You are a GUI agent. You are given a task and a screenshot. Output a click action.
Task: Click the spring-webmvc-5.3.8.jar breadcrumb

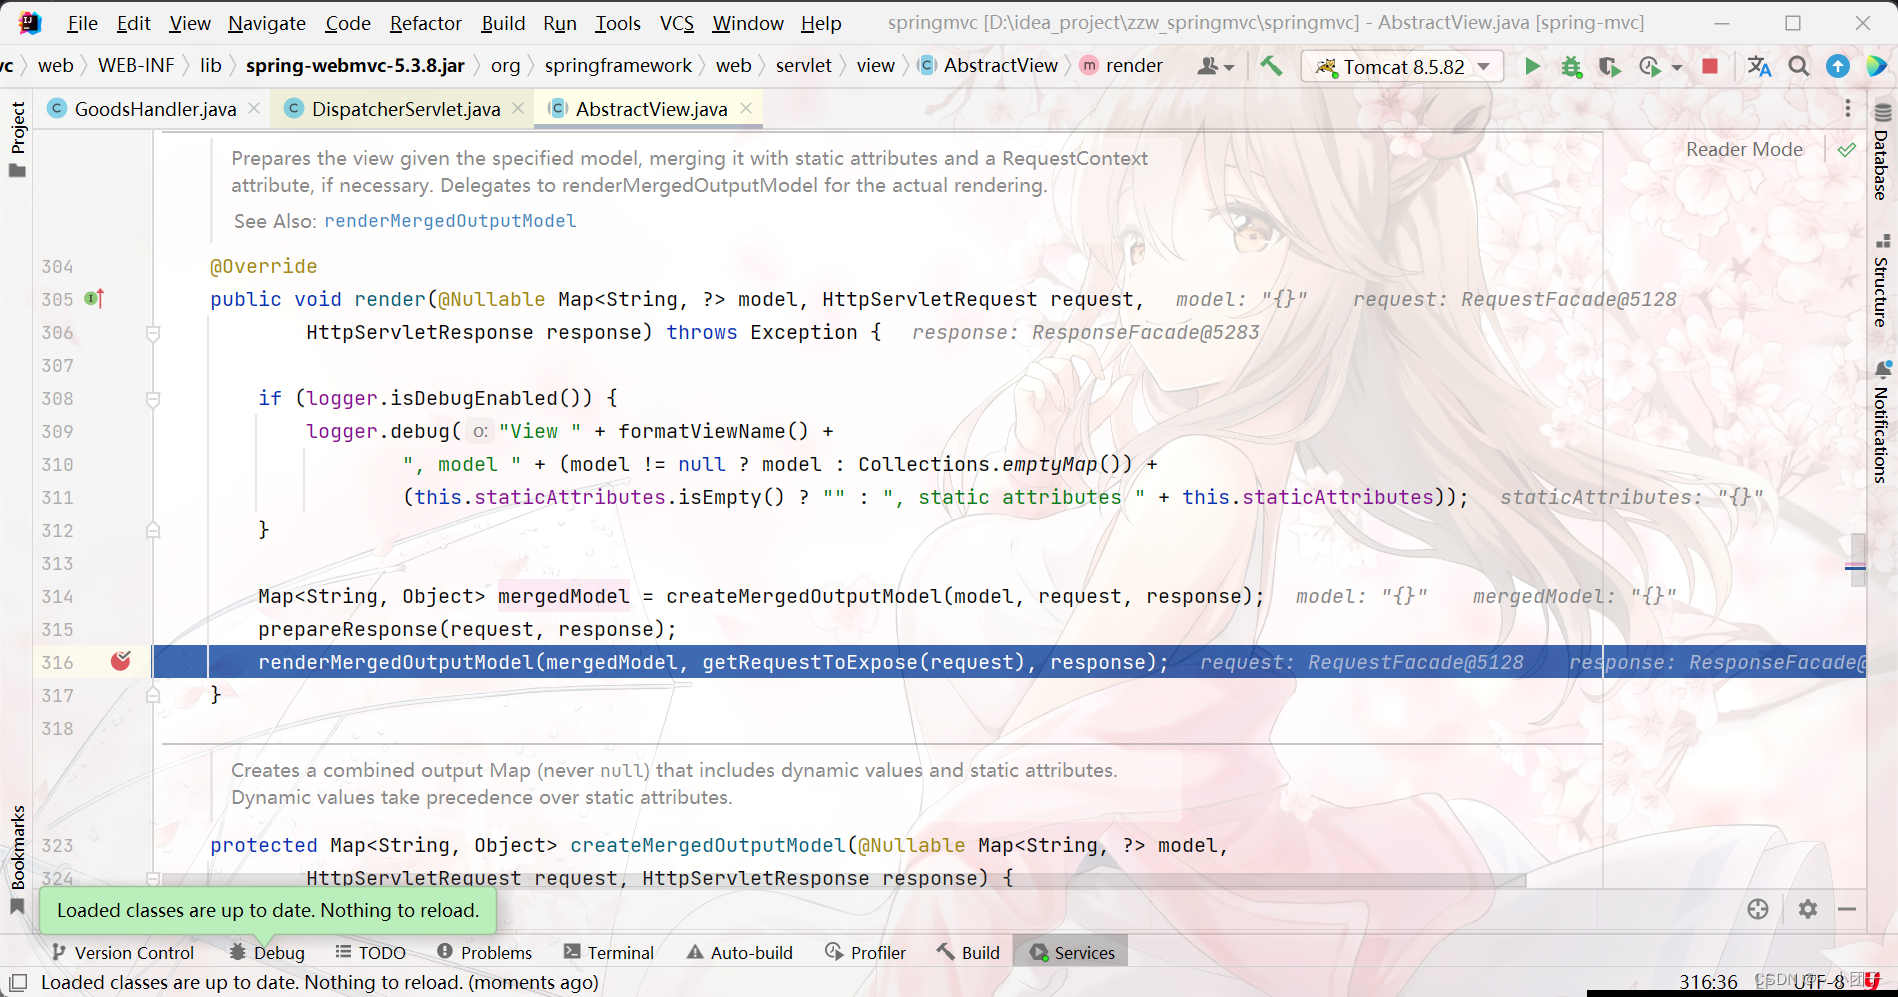(x=355, y=65)
